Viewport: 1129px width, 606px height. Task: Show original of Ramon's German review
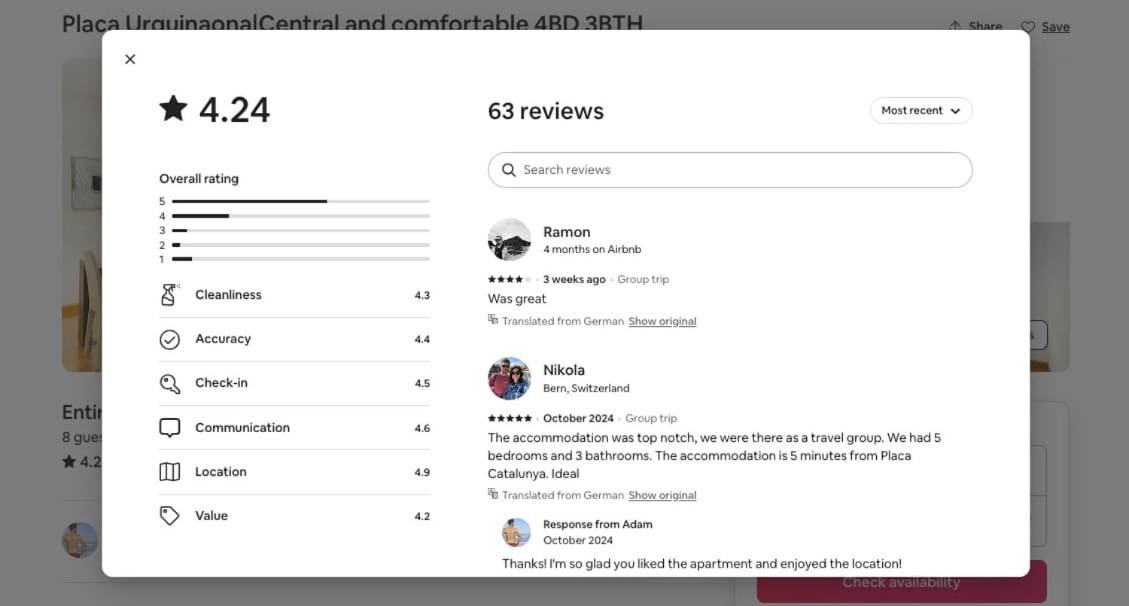662,321
